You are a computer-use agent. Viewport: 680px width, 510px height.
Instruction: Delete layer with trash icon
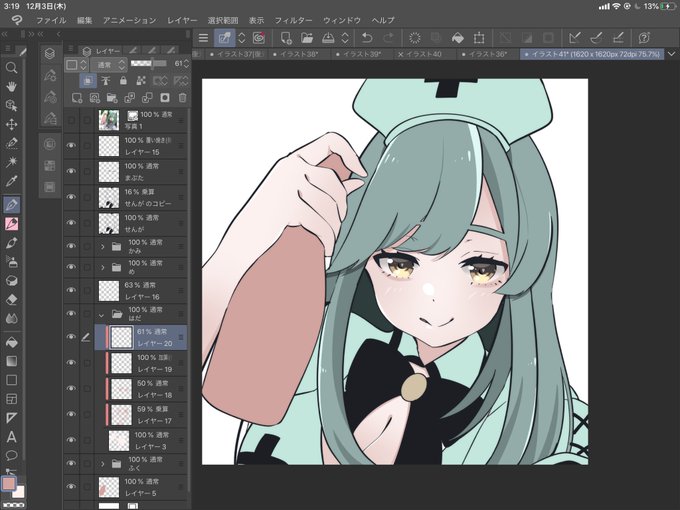point(183,98)
